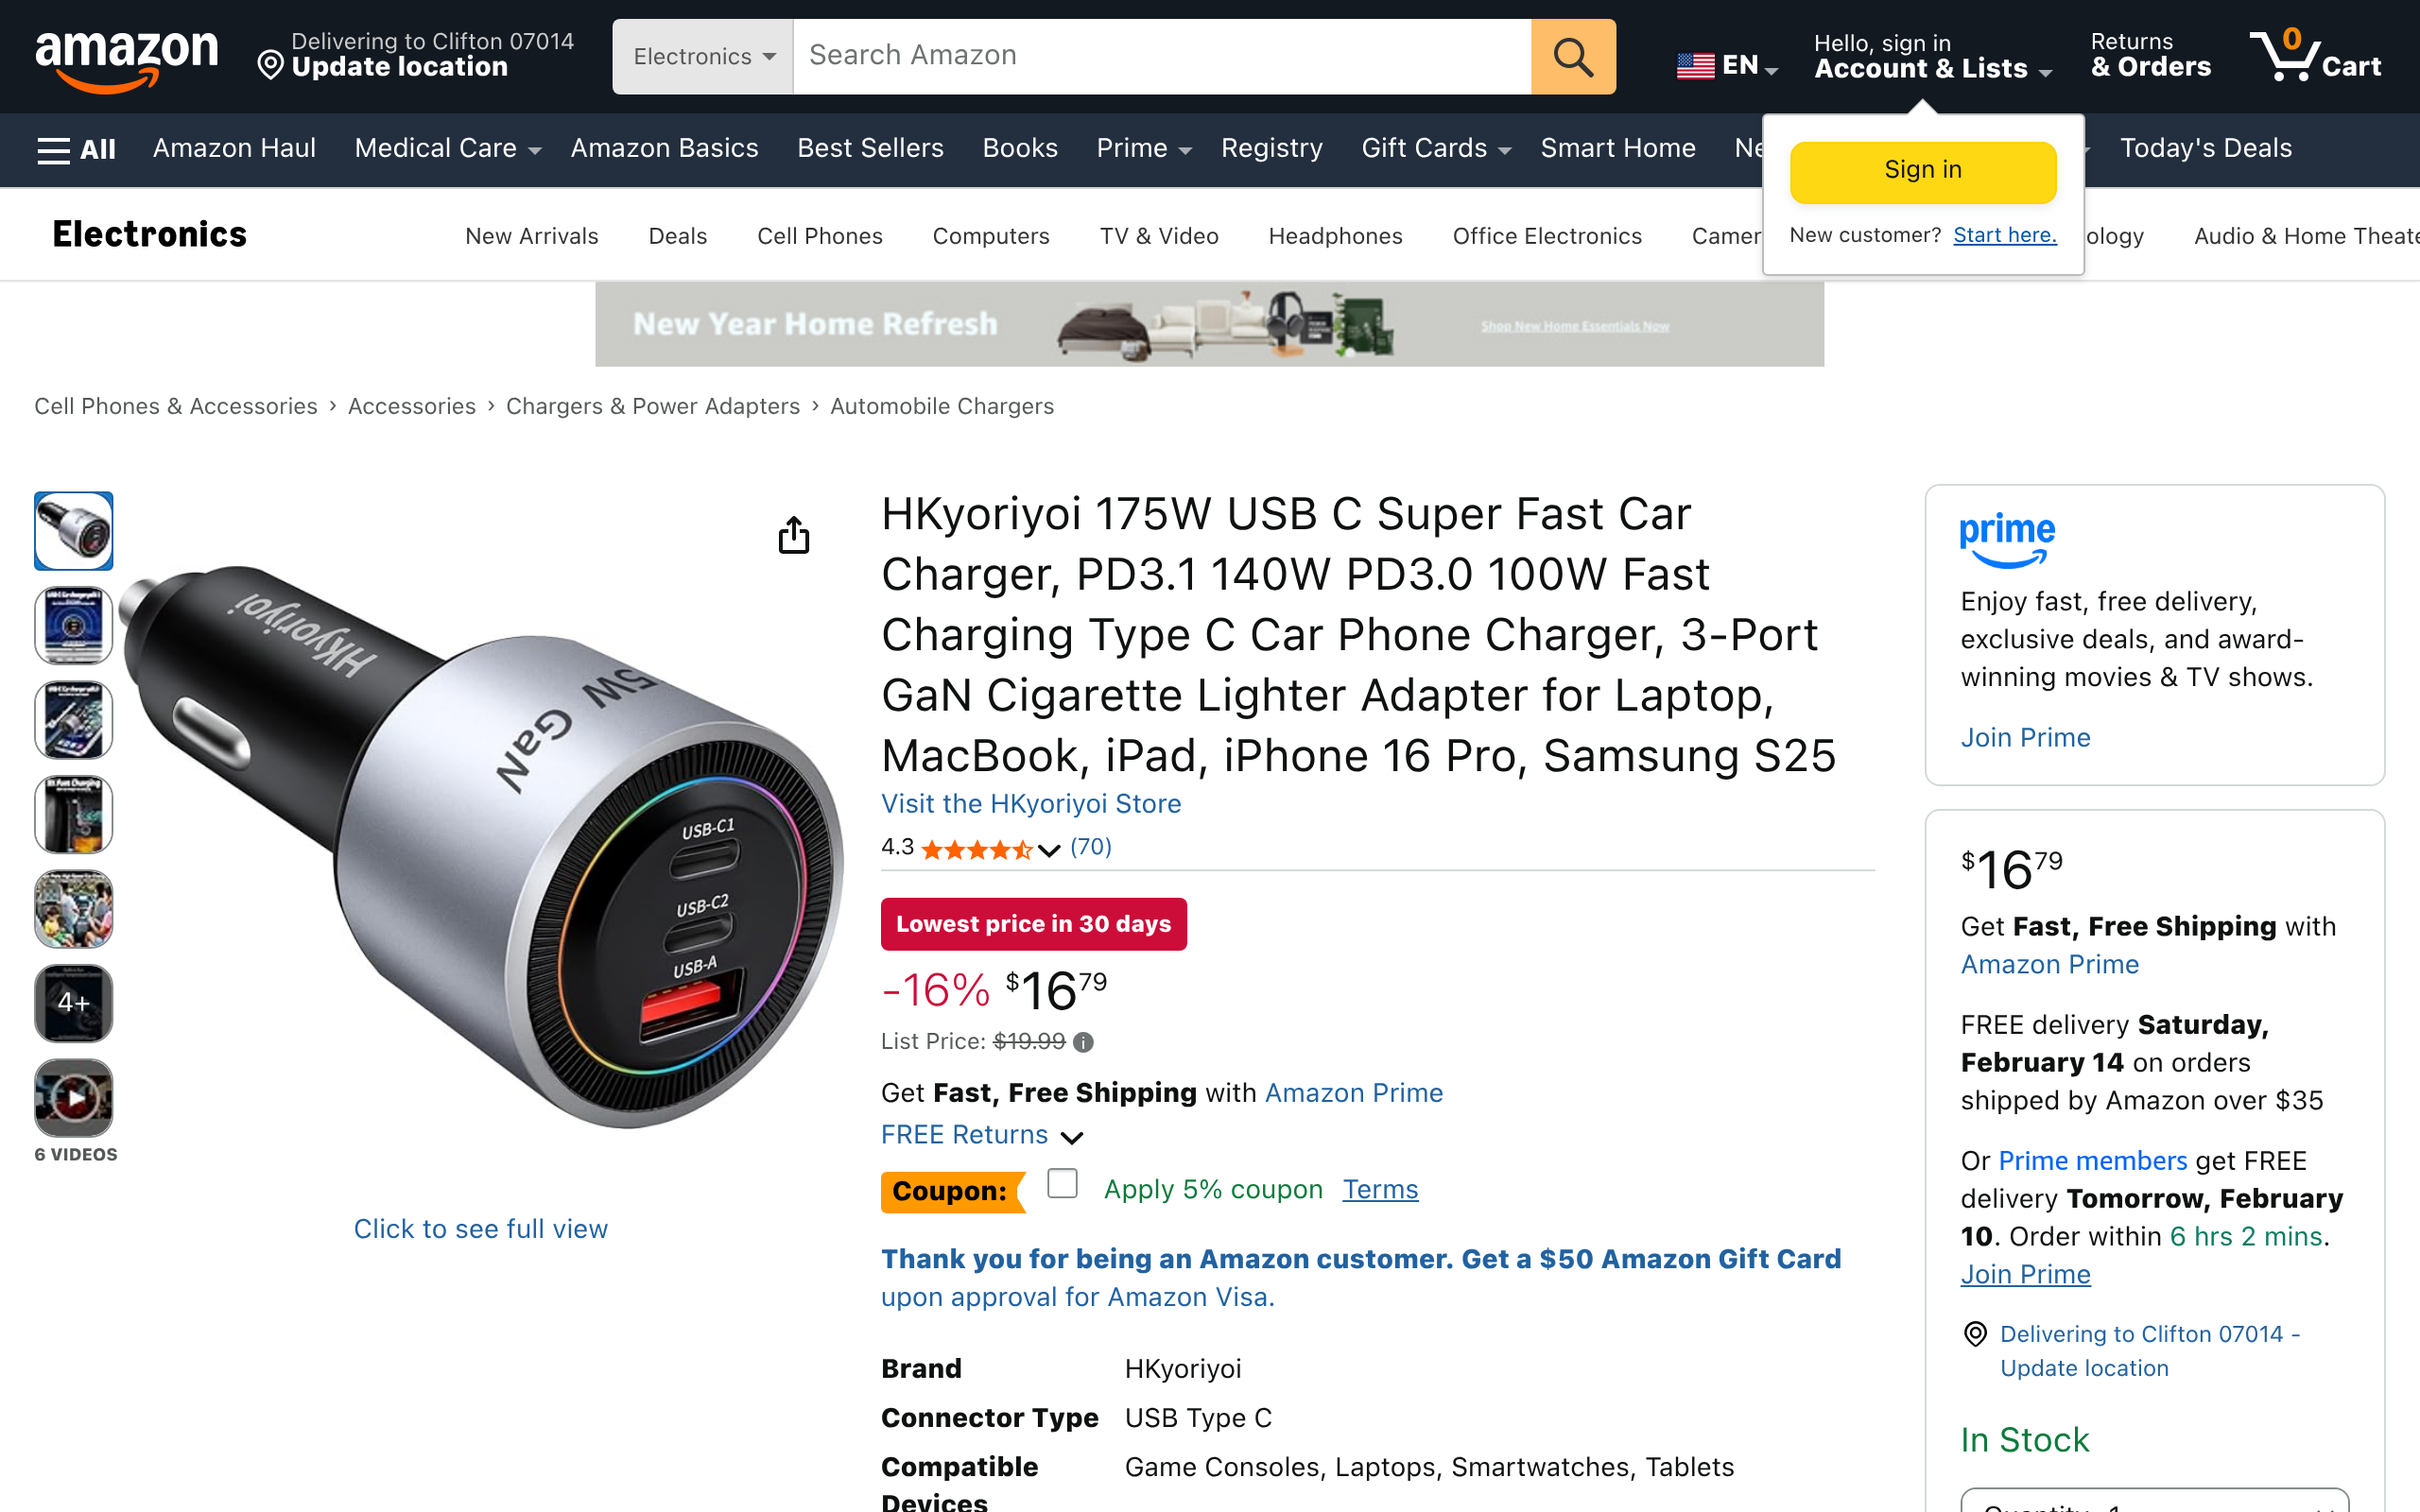Open the shopping cart icon
Screen dimensions: 2420x1512
(x=2314, y=57)
